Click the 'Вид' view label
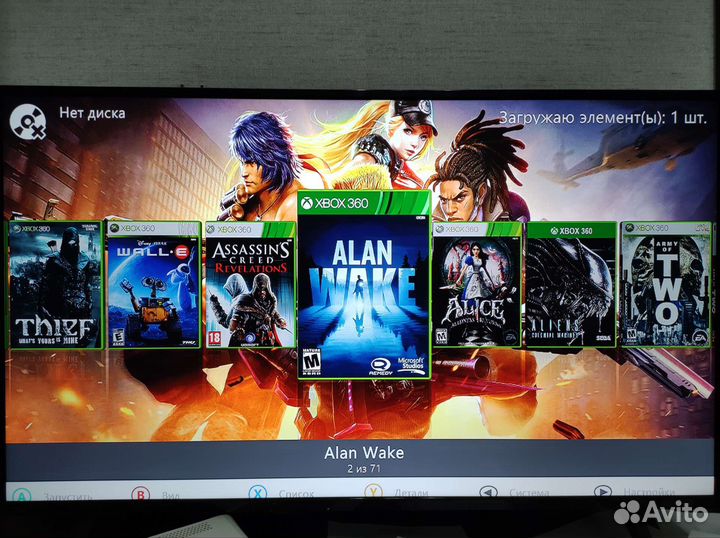Image resolution: width=720 pixels, height=538 pixels. (171, 495)
